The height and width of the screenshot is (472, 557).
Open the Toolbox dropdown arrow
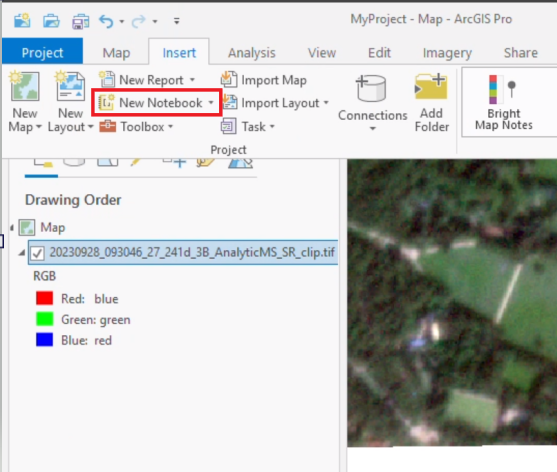(x=171, y=126)
